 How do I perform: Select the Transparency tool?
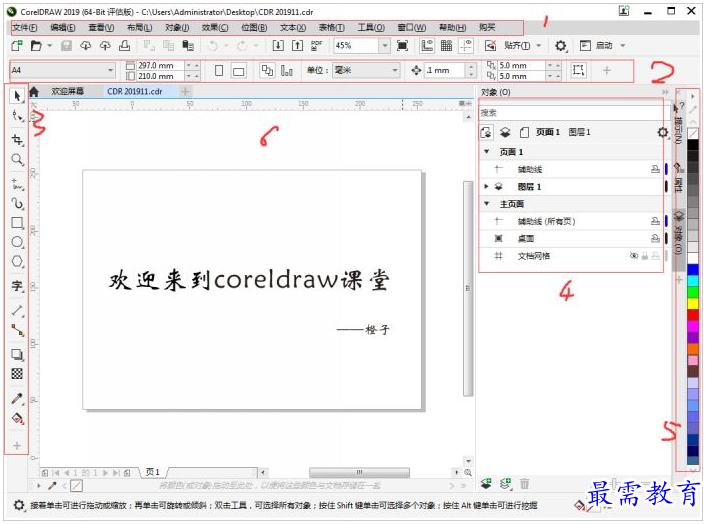tap(17, 374)
